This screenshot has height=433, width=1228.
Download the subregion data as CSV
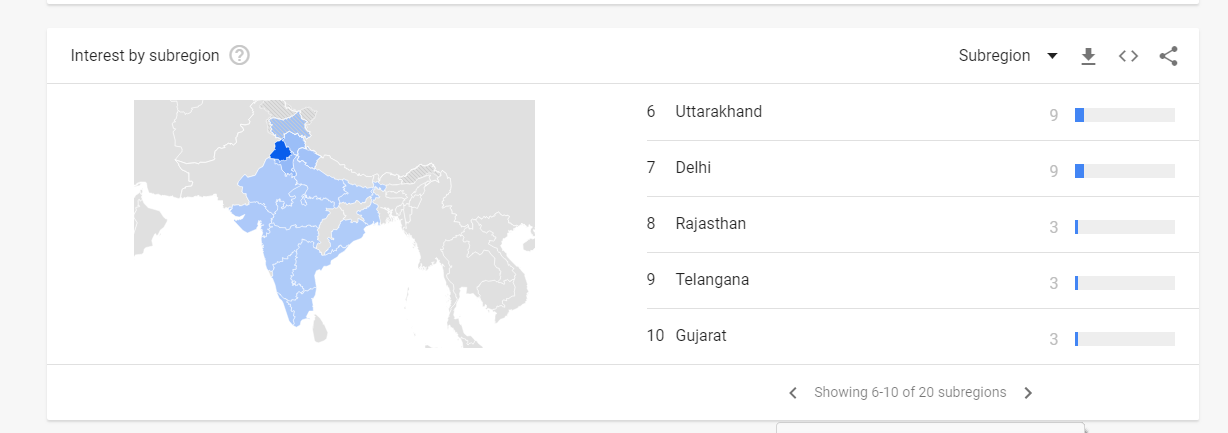[x=1089, y=56]
